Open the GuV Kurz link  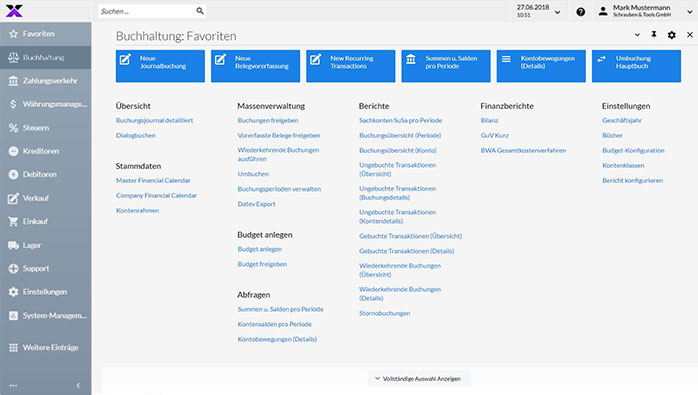495,135
